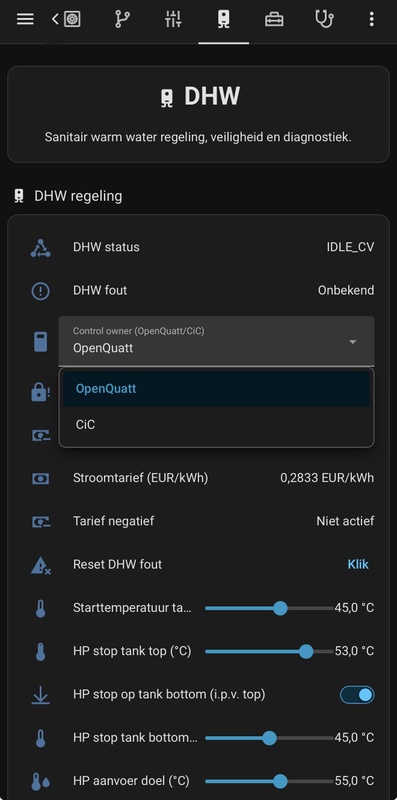Click the Sanitair warm water description text
Screen dimensions: 397x800
[198, 137]
